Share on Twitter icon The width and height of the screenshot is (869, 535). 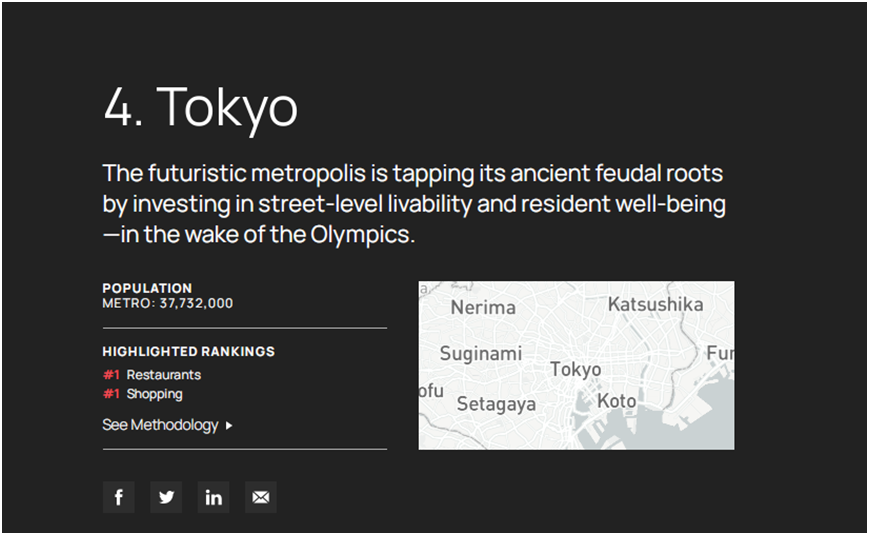click(x=166, y=497)
